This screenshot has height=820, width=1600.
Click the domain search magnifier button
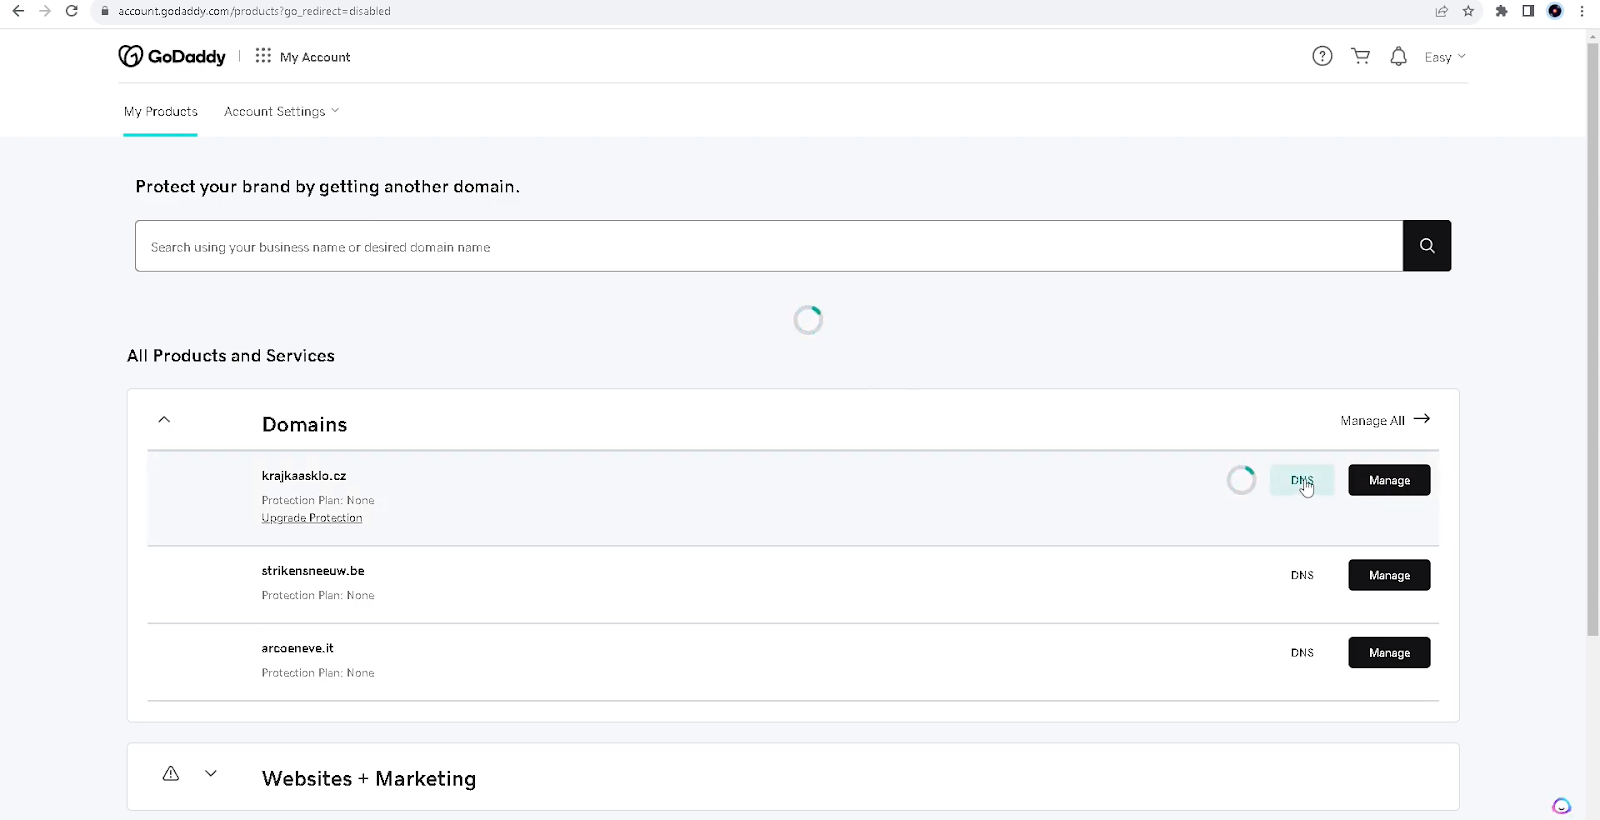[x=1427, y=246]
